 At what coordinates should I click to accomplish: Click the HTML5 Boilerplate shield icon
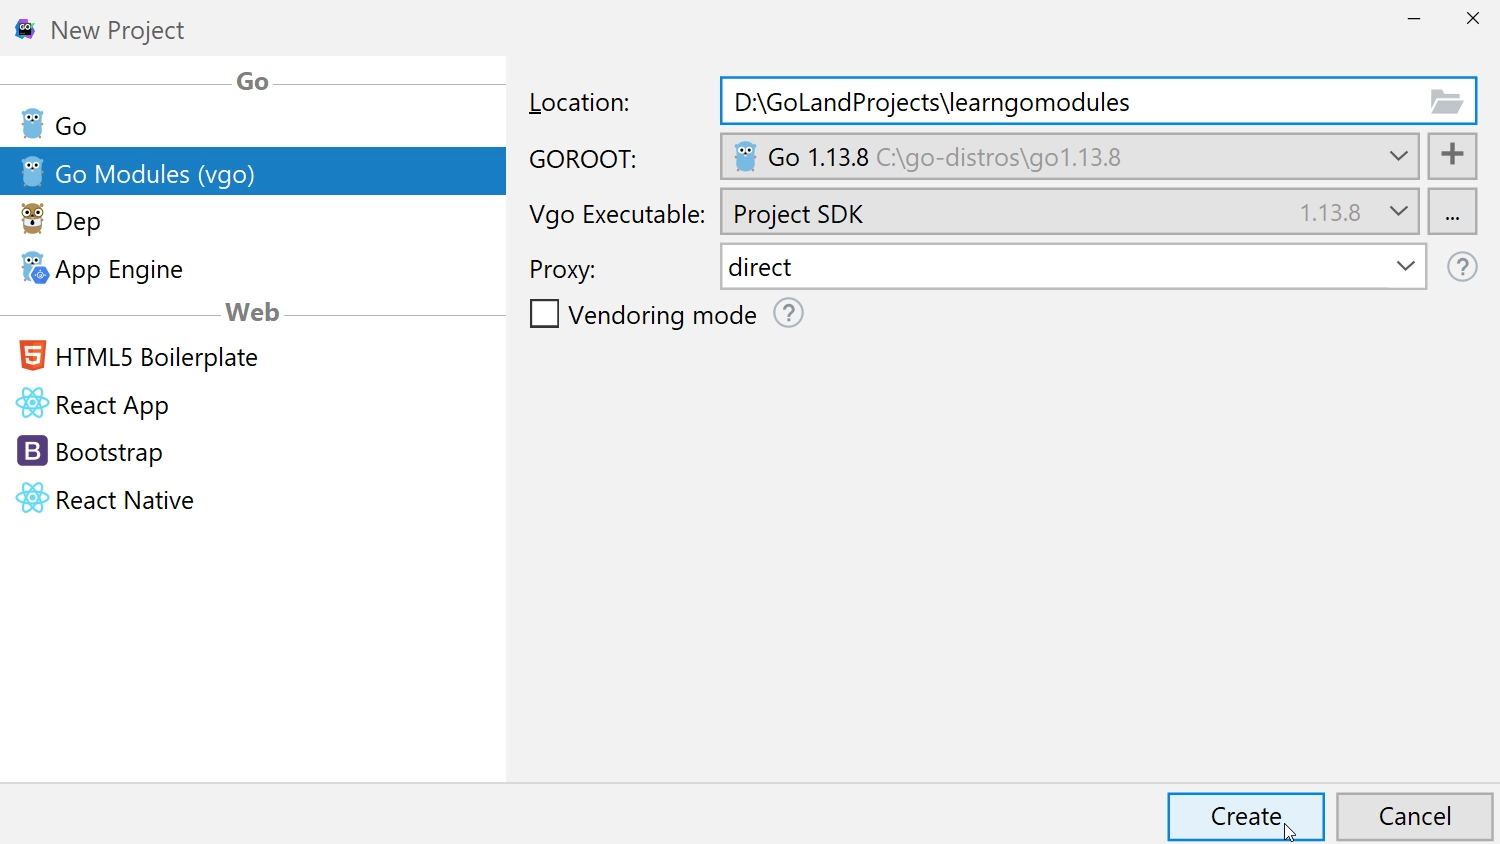click(x=32, y=355)
